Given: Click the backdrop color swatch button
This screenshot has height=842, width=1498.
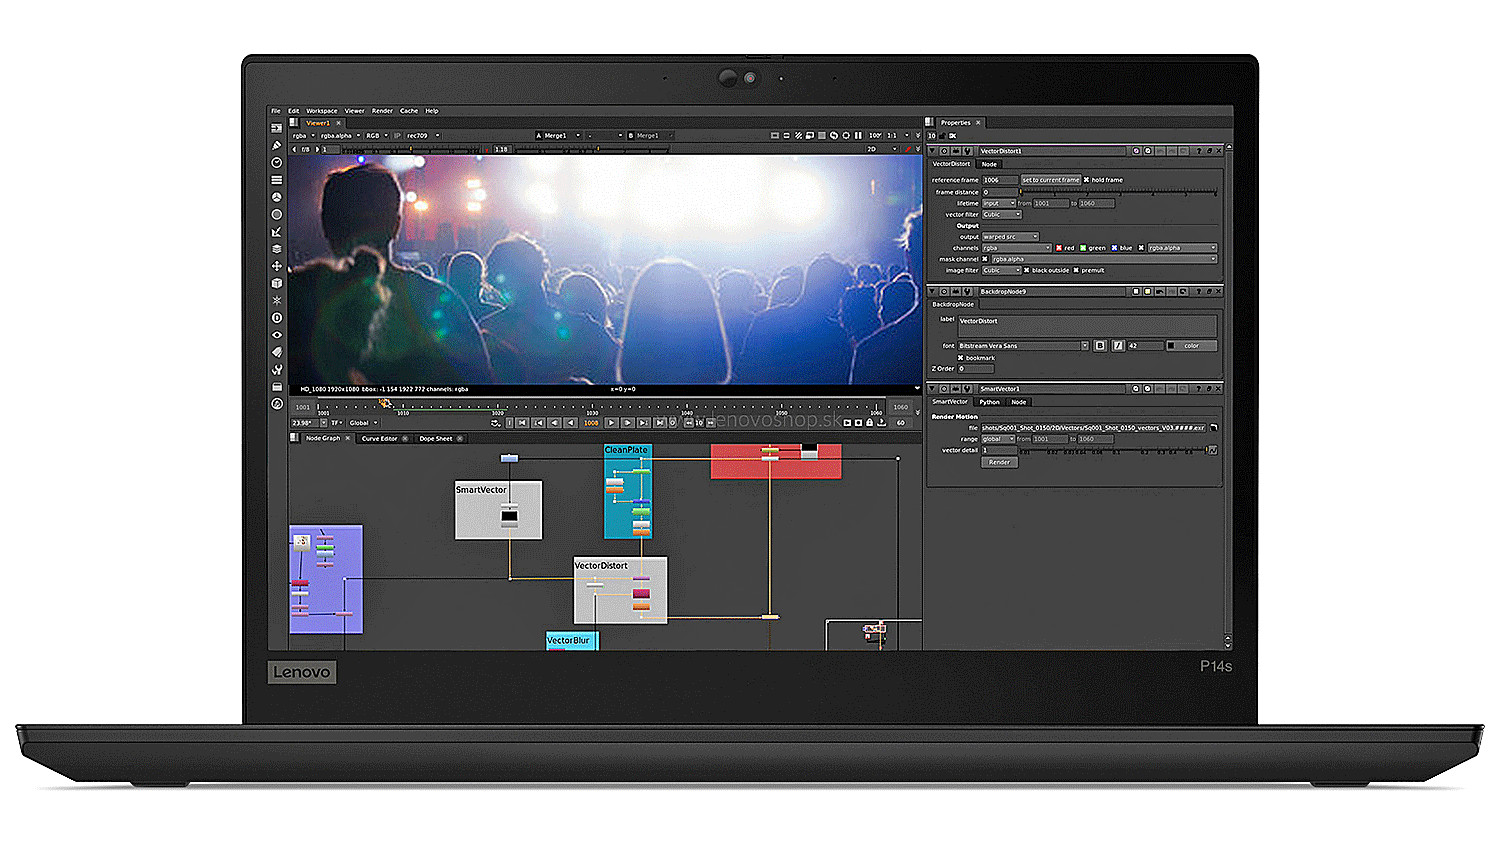Looking at the screenshot, I should [x=1191, y=346].
